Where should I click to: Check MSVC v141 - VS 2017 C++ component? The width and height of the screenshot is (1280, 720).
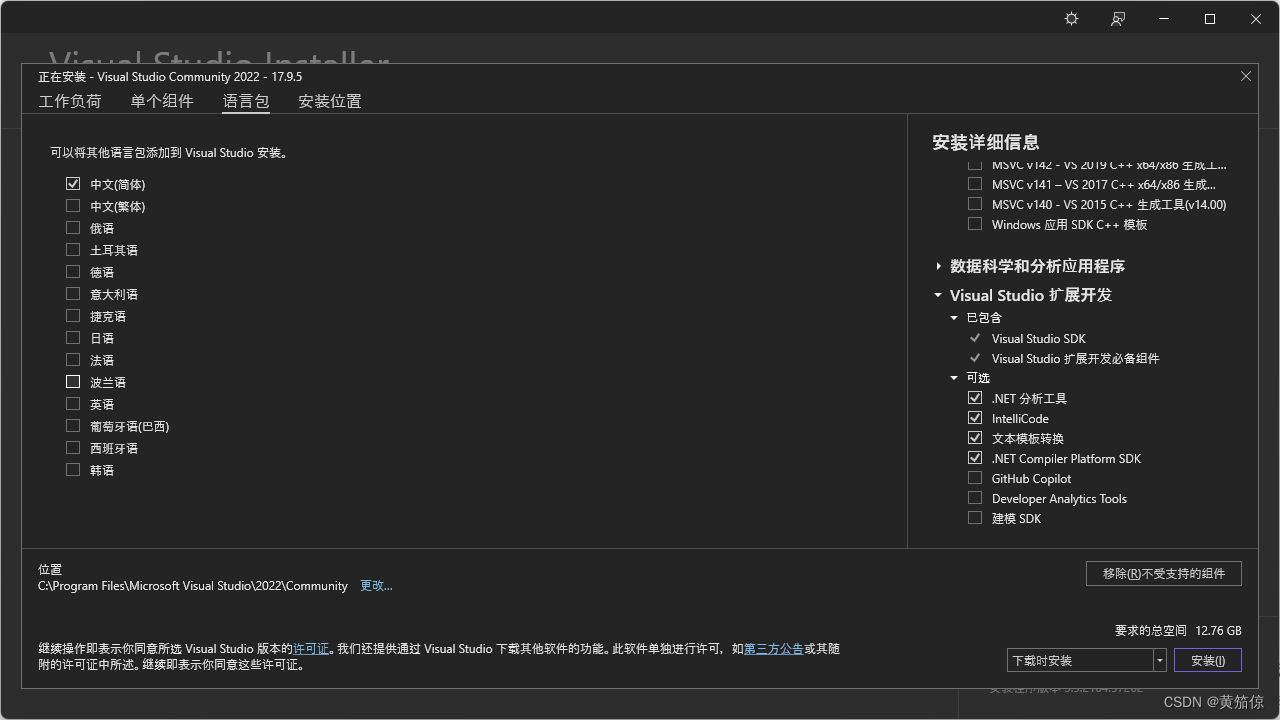tap(975, 184)
